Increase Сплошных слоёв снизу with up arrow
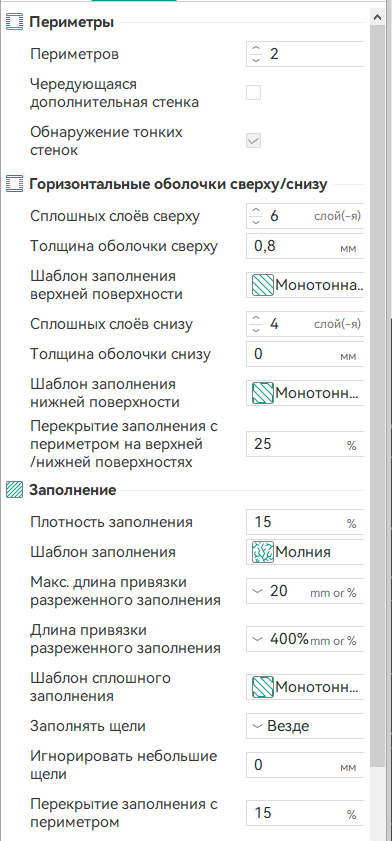Image resolution: width=392 pixels, height=841 pixels. coord(256,319)
